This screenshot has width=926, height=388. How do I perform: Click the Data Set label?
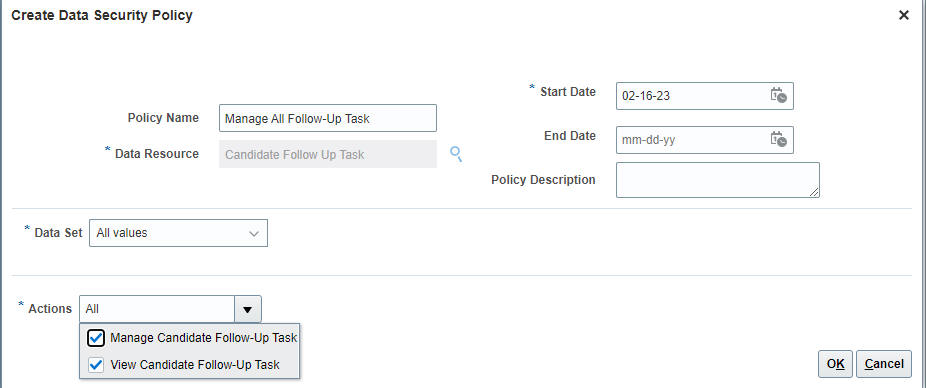tap(58, 233)
